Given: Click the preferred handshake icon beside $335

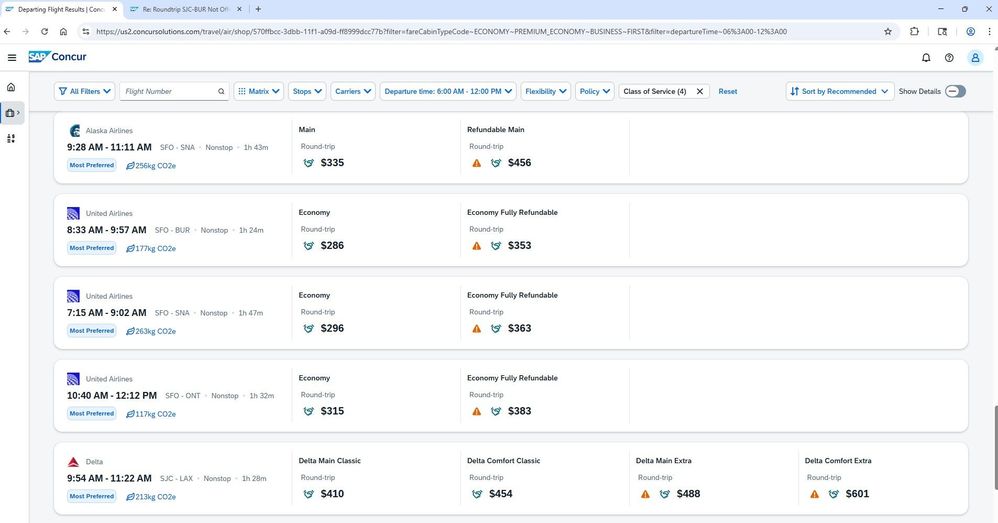Looking at the screenshot, I should 309,163.
